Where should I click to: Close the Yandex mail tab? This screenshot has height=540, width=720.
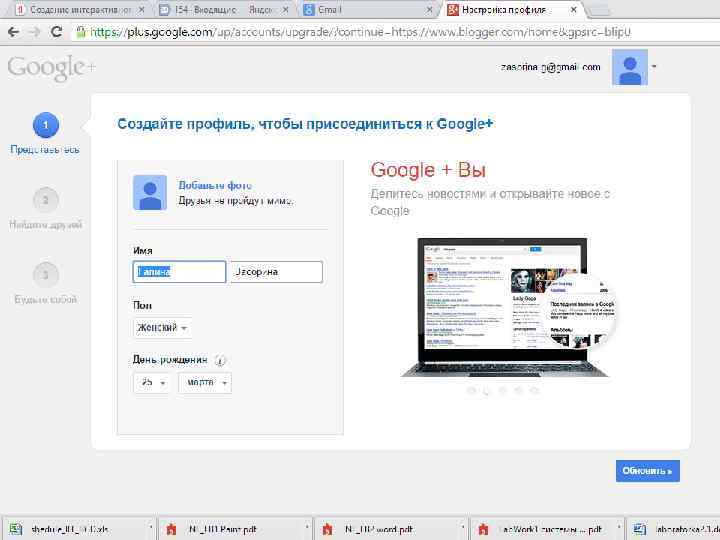coord(285,10)
